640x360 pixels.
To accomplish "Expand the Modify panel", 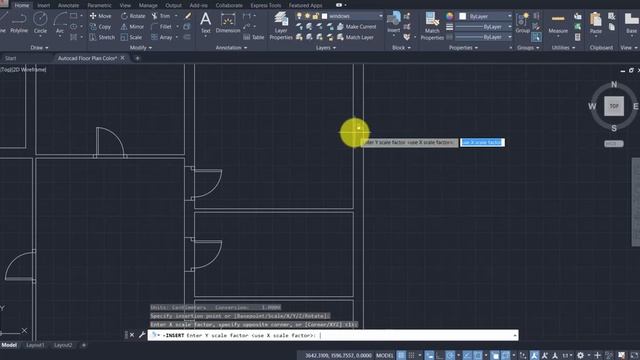I will point(141,48).
